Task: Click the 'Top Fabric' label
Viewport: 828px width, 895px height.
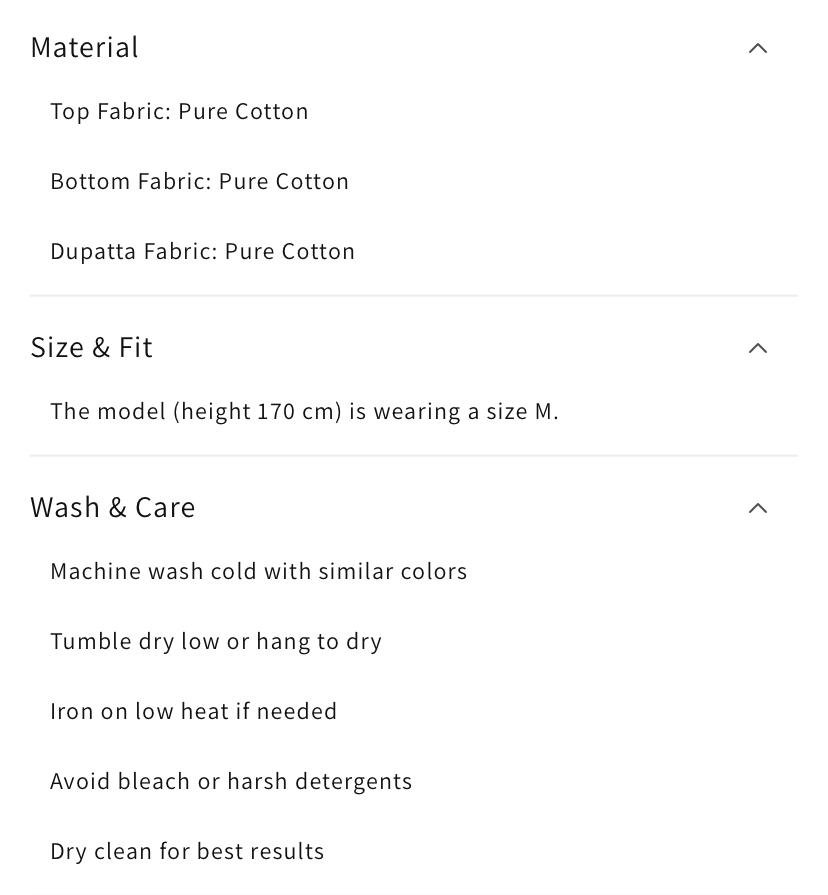Action: point(109,111)
